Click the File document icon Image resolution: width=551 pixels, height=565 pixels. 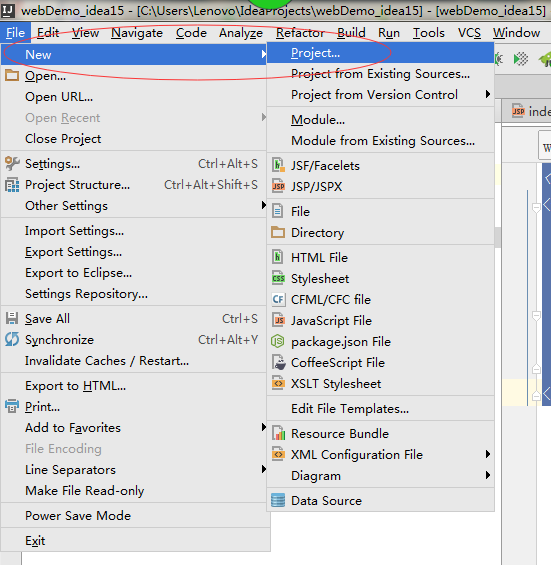[277, 211]
